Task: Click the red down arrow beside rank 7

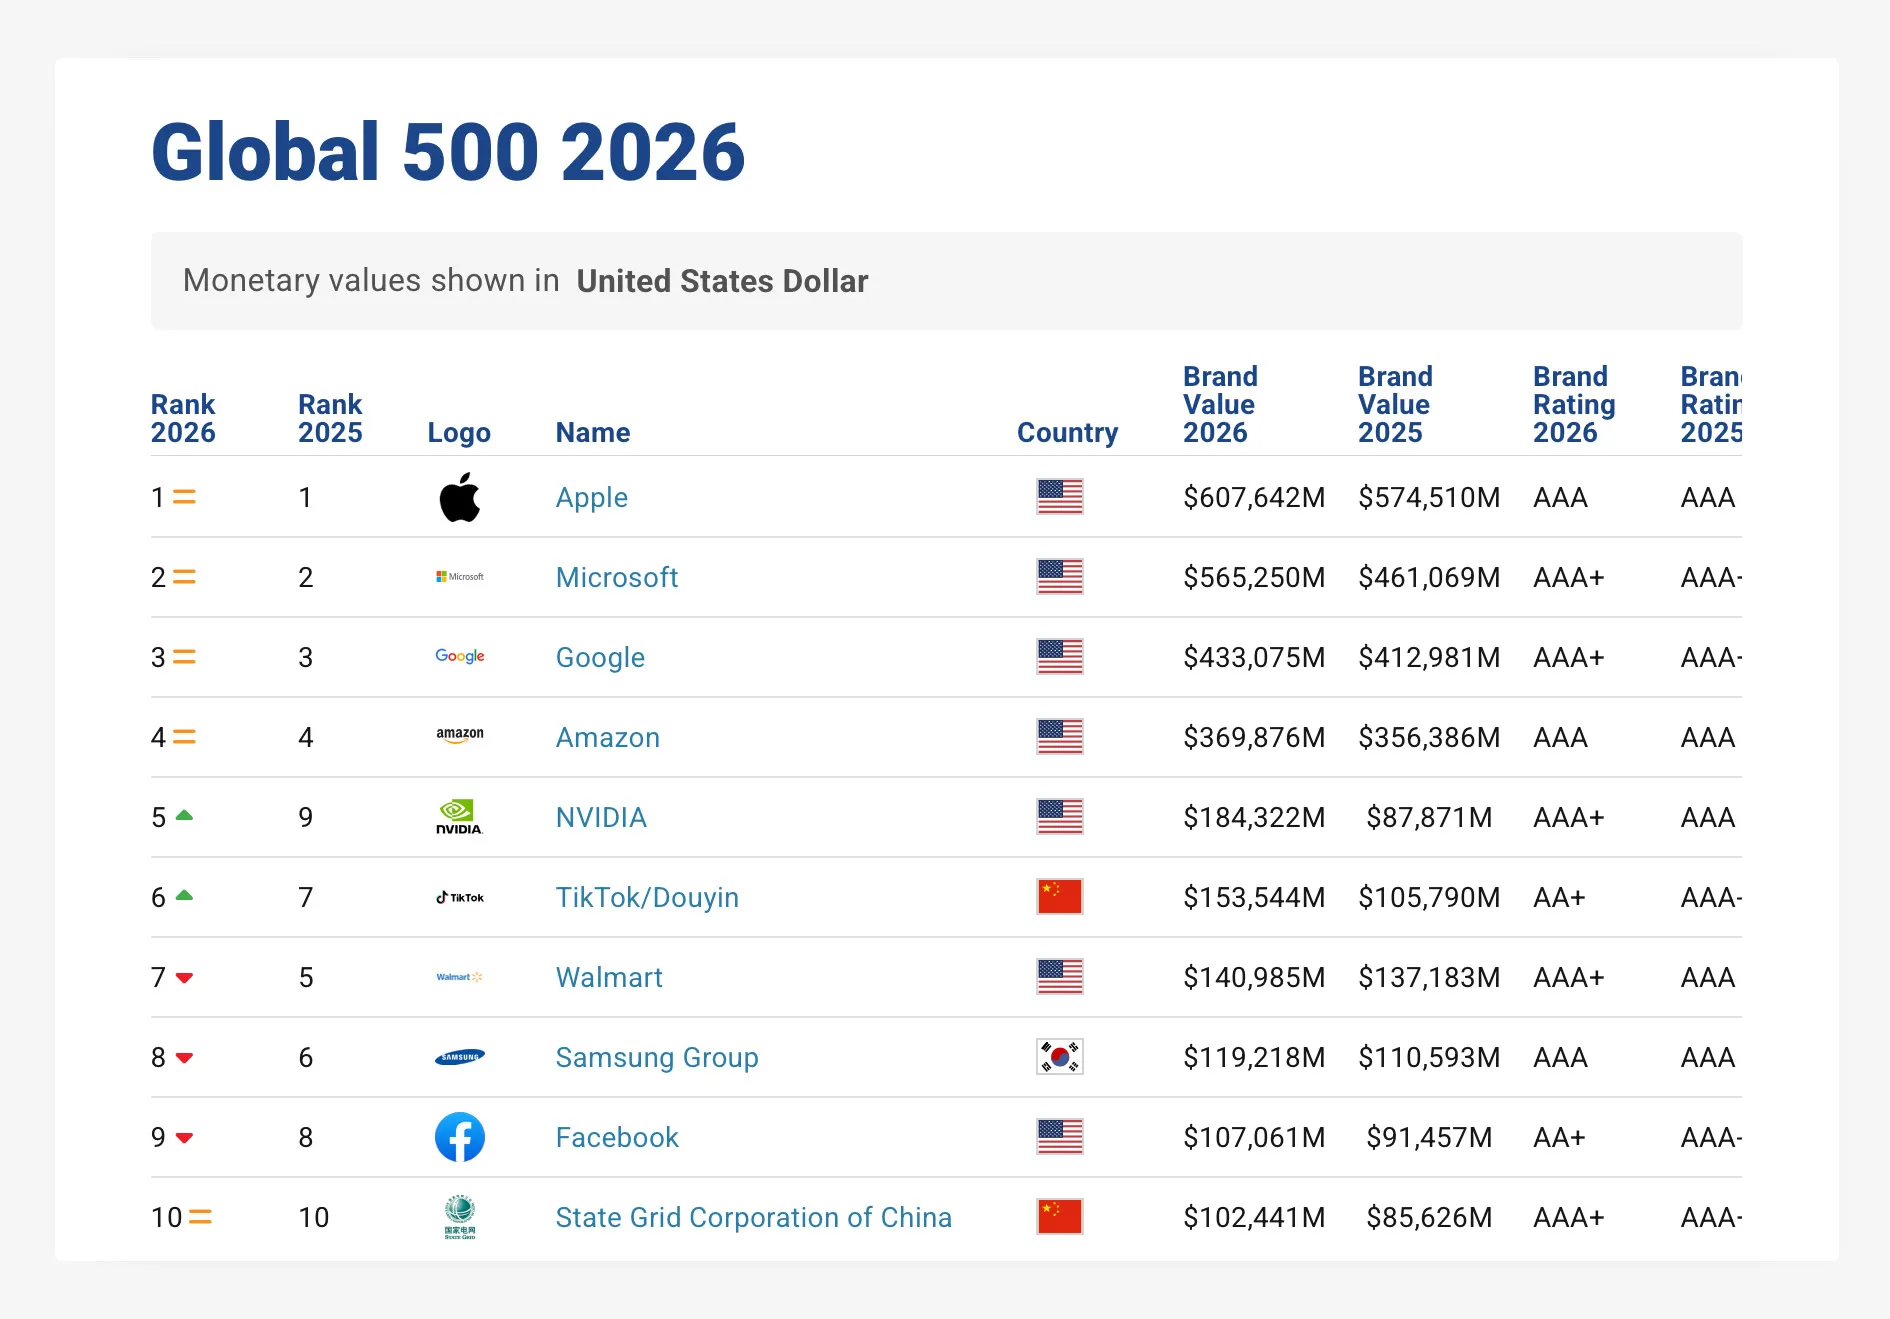Action: pos(184,978)
